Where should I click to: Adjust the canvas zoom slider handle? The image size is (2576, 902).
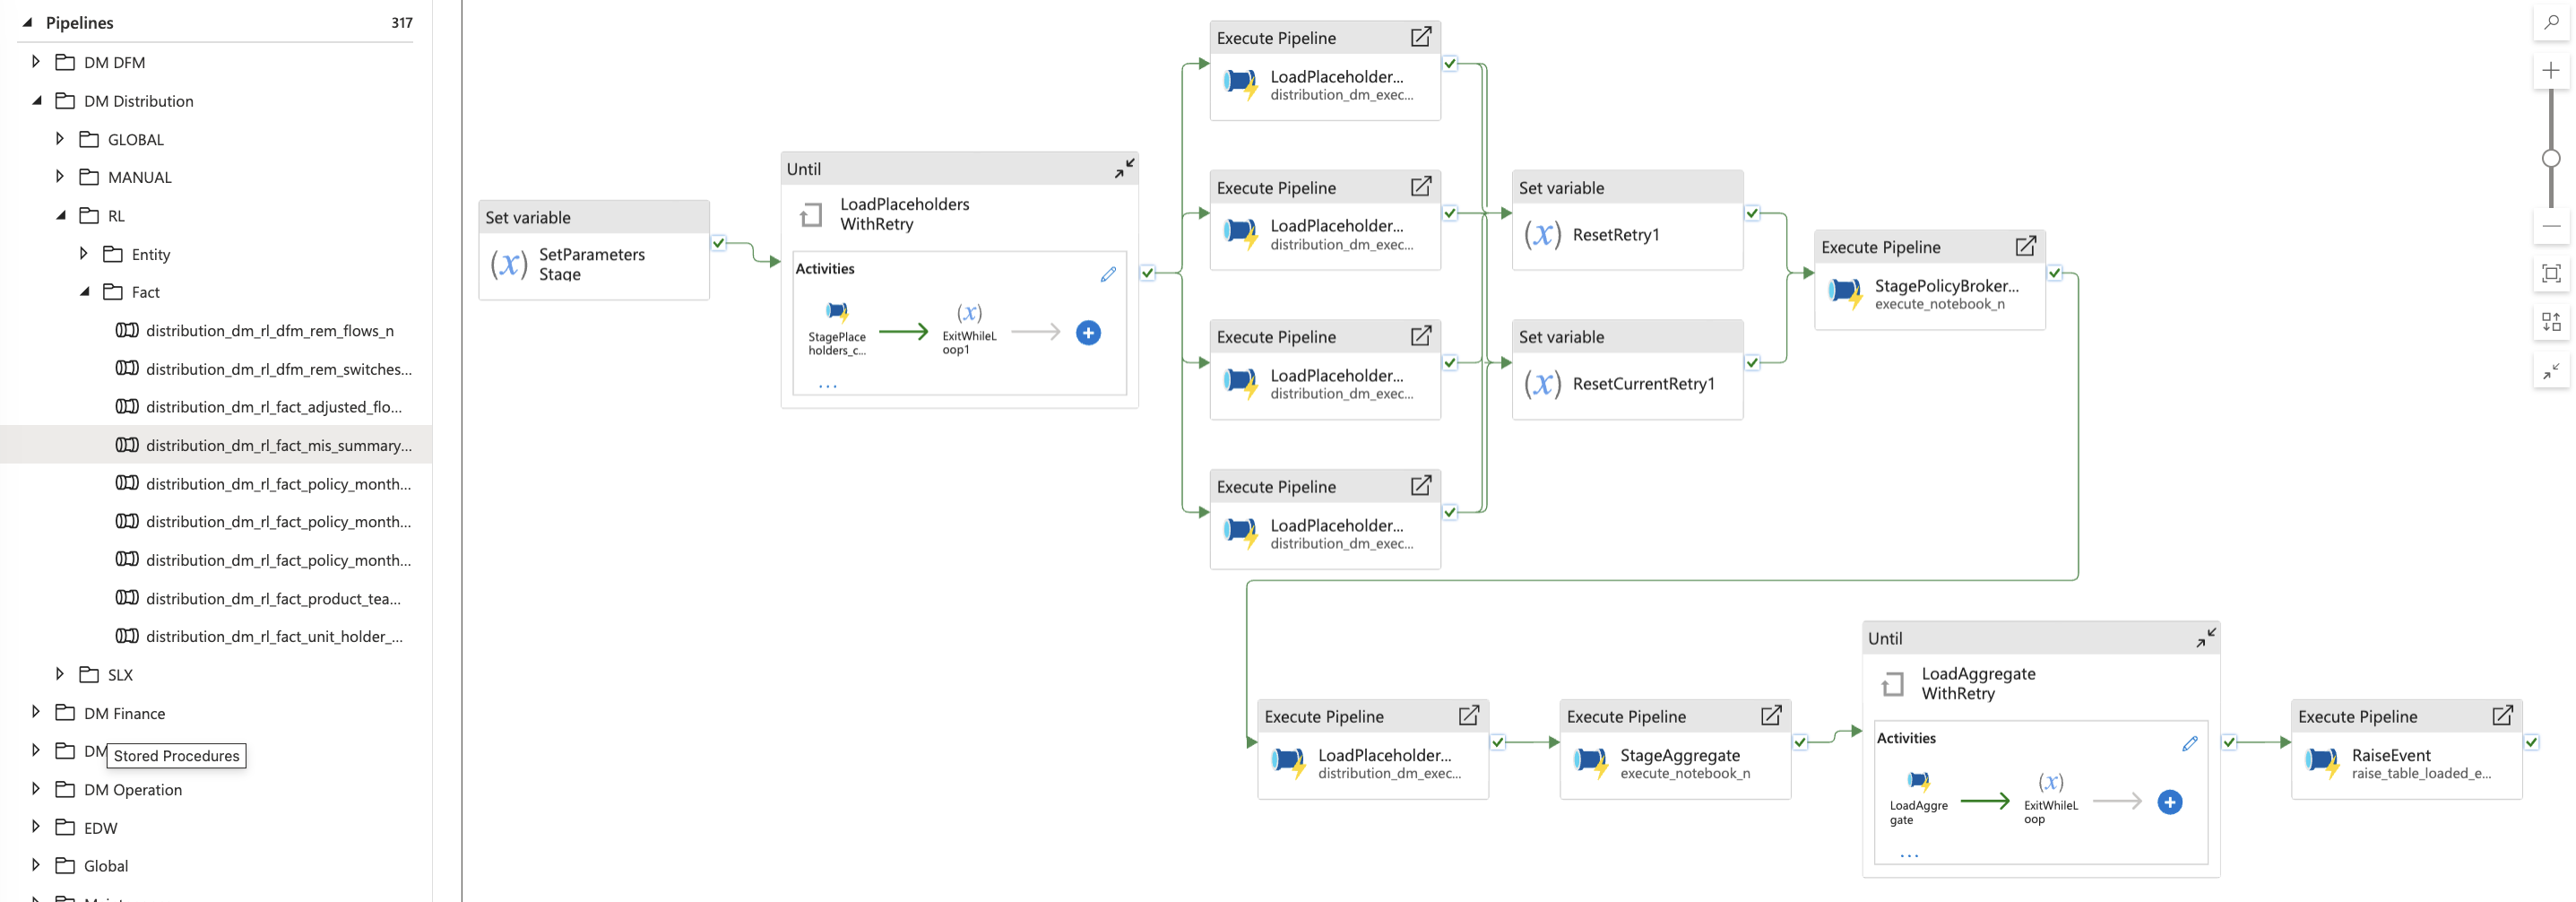[2551, 158]
